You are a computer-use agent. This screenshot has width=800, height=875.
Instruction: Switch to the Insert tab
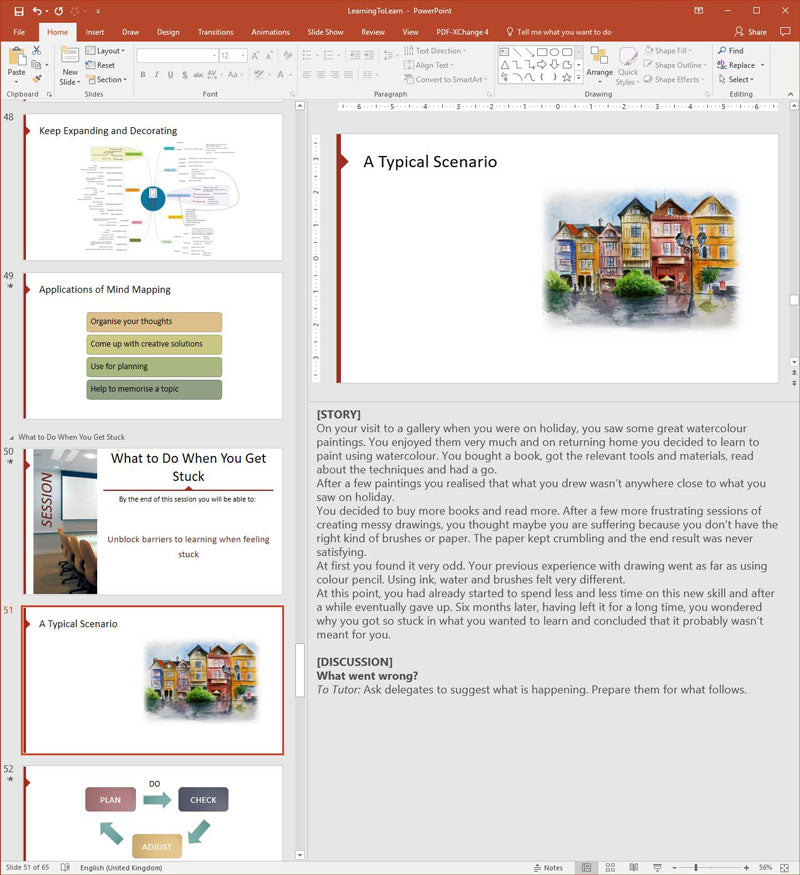(94, 32)
